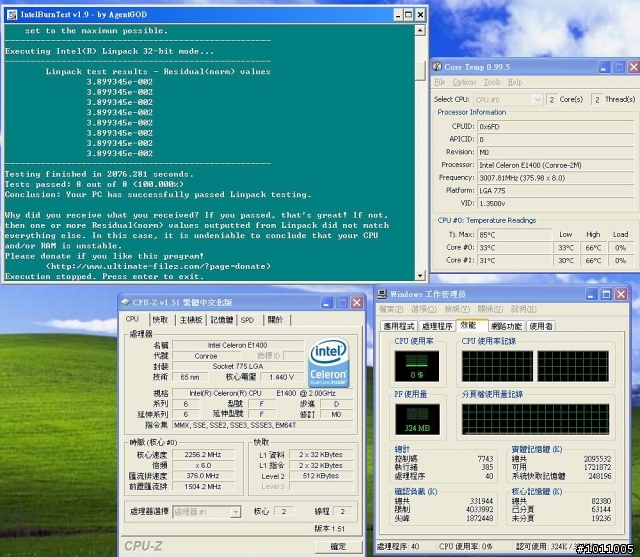Click the VID field 1.3500v in Core Temp

[x=556, y=203]
